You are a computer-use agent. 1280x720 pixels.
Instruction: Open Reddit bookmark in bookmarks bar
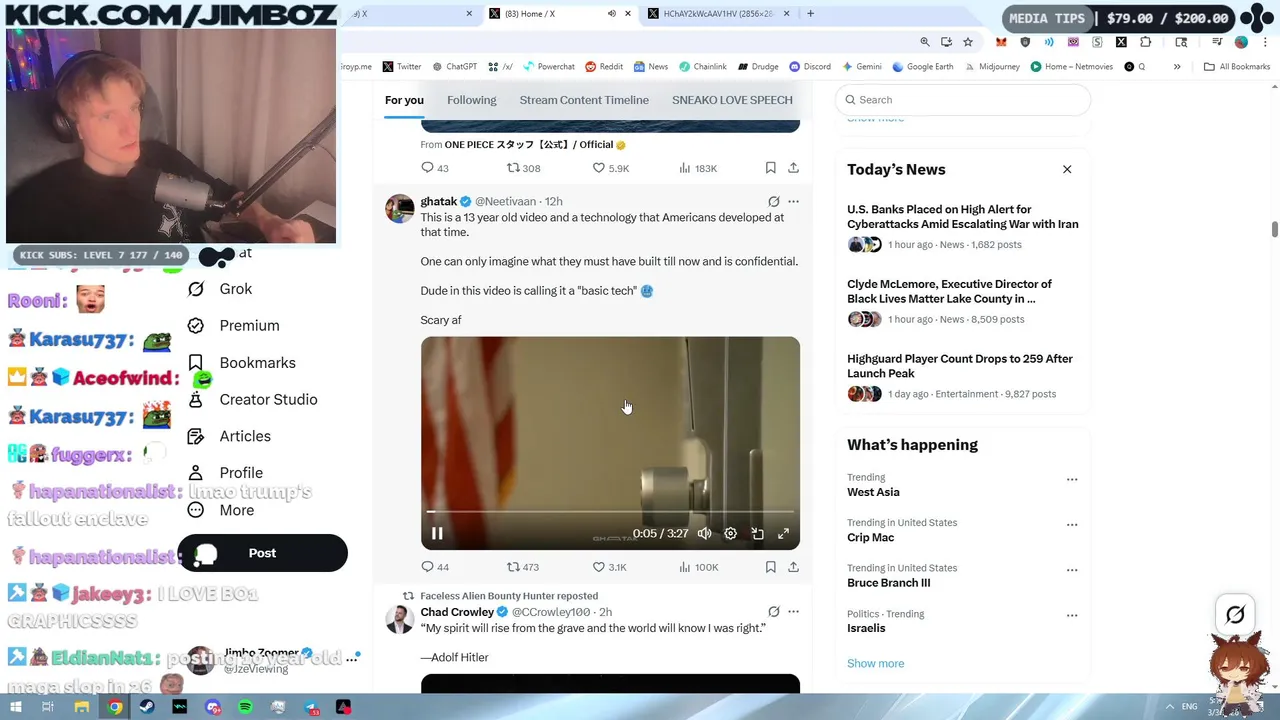[x=604, y=67]
